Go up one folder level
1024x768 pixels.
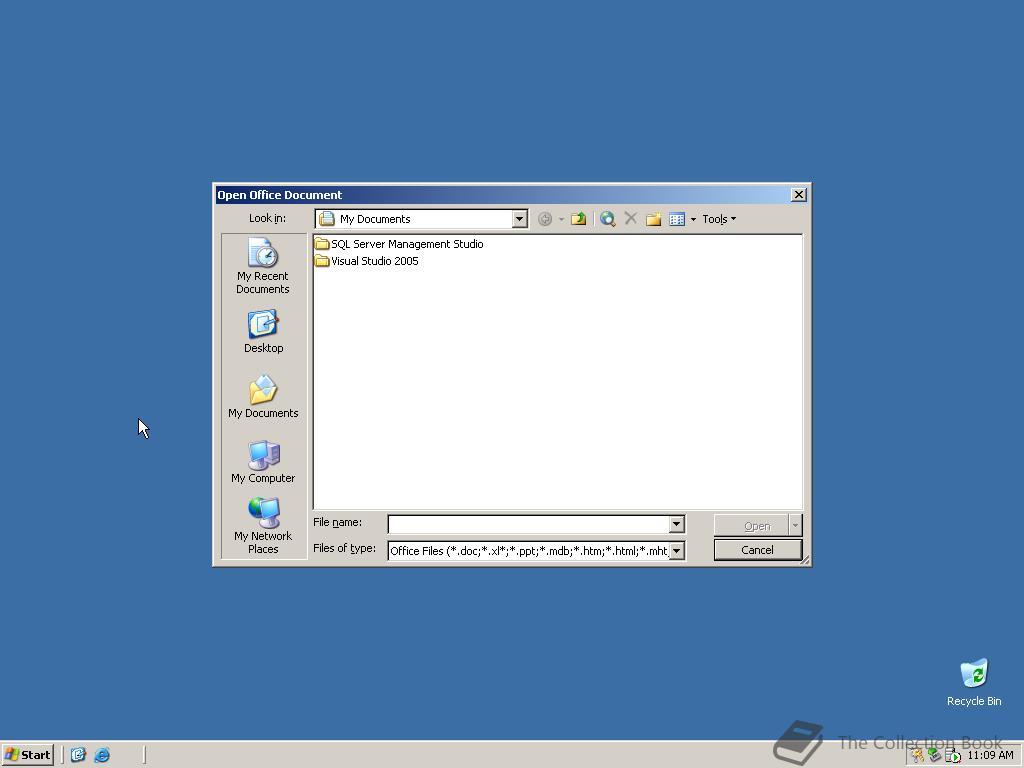point(578,219)
